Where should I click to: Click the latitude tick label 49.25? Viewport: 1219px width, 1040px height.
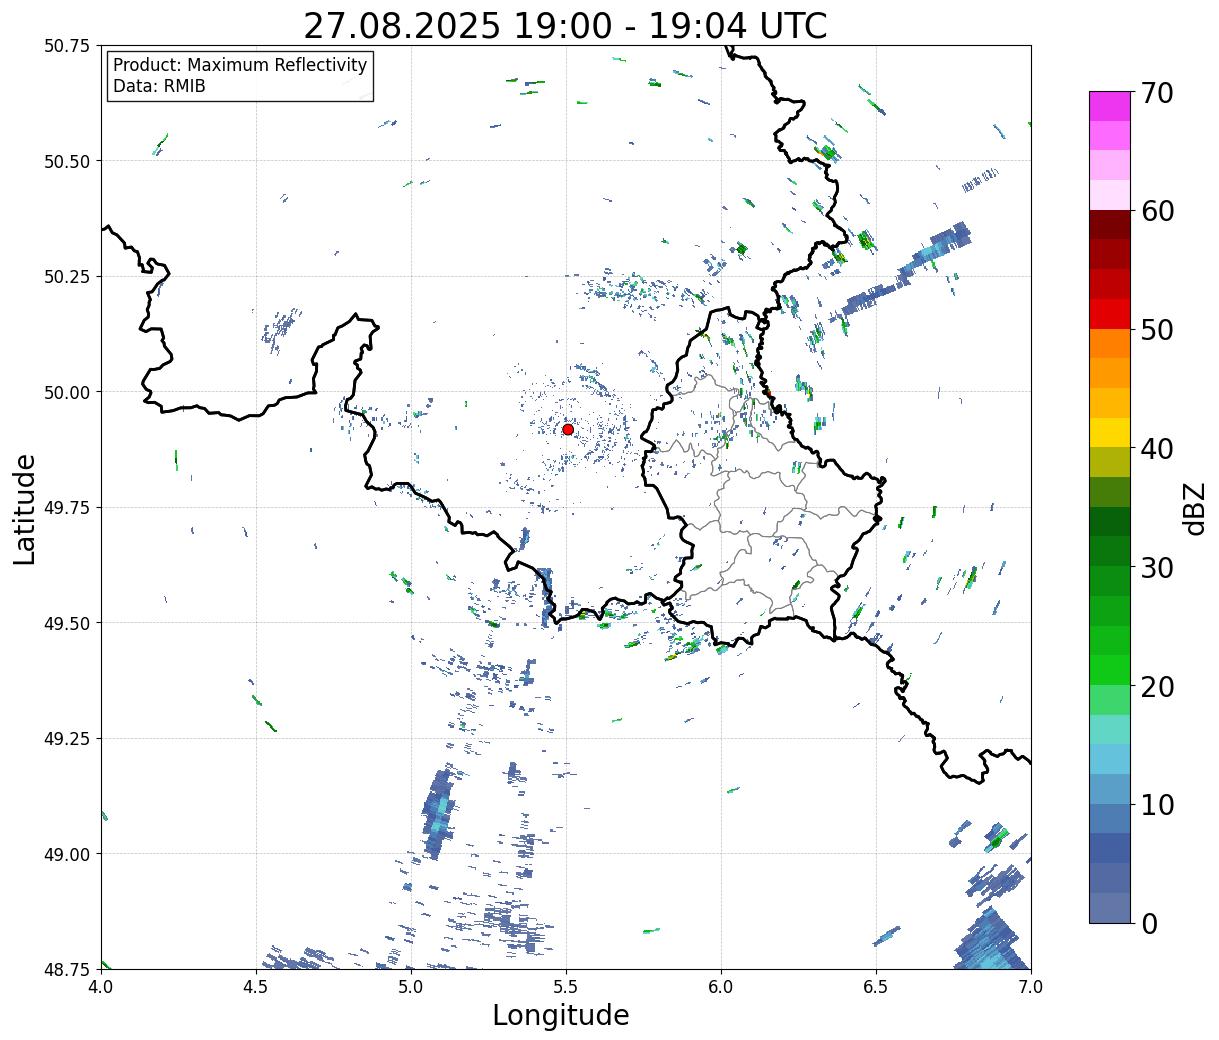click(67, 739)
